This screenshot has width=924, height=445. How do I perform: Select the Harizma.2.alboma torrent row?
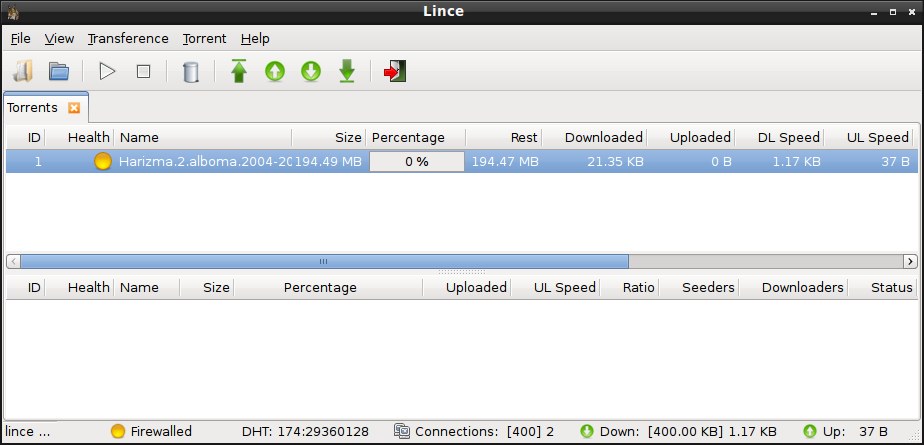click(x=462, y=161)
